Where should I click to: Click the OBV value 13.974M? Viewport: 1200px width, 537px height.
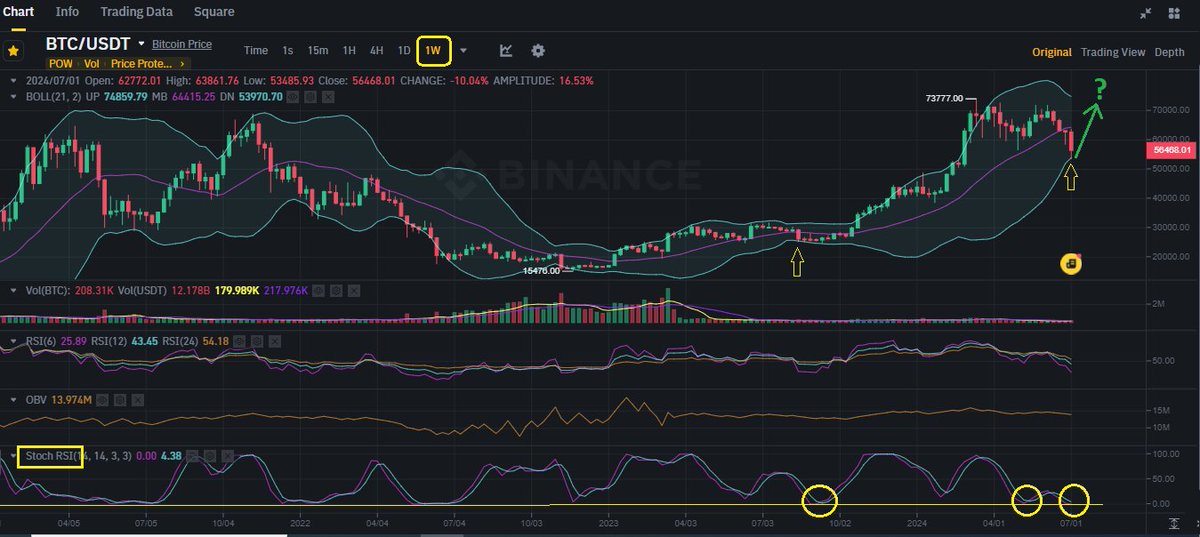(71, 400)
